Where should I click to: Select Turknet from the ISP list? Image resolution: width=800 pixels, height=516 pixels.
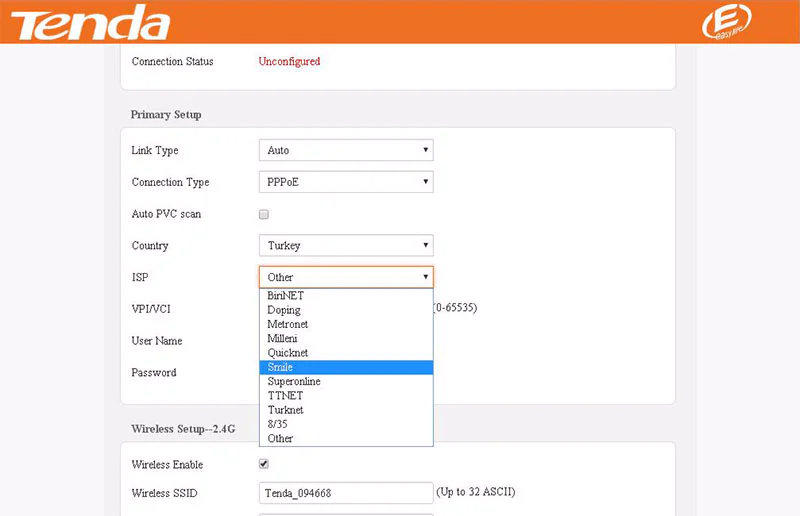click(x=346, y=410)
